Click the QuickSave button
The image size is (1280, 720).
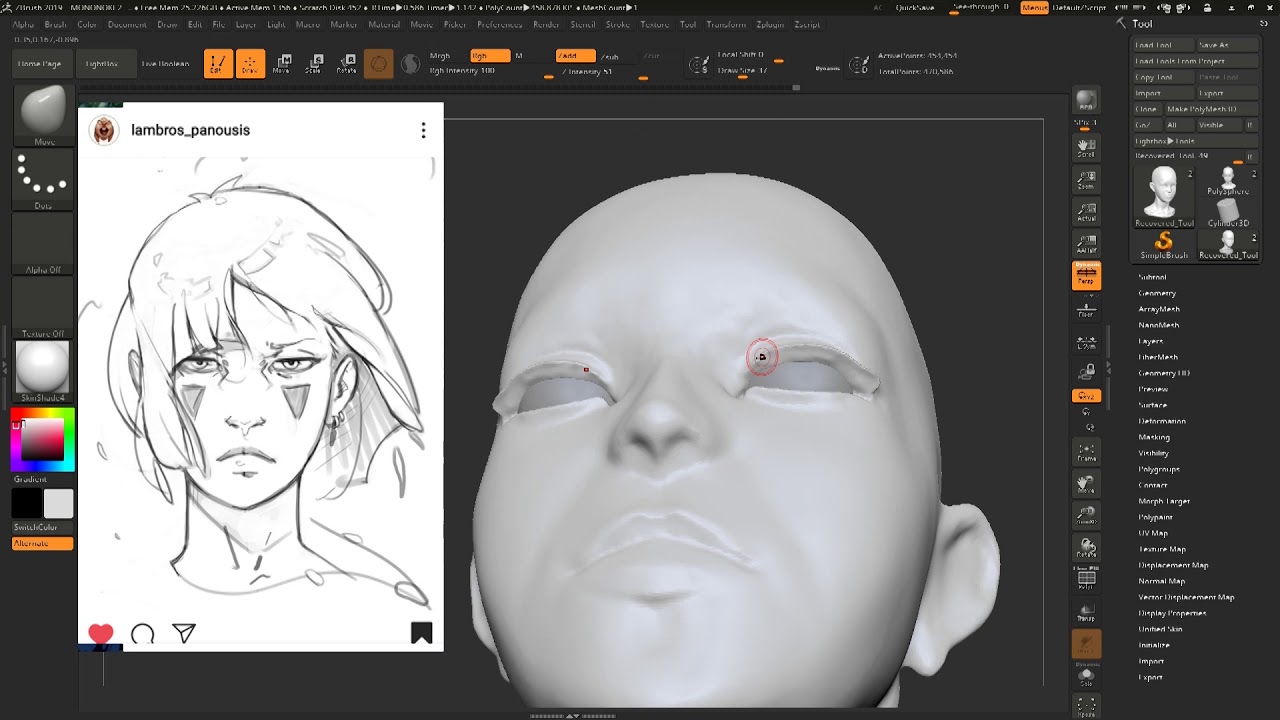click(915, 8)
